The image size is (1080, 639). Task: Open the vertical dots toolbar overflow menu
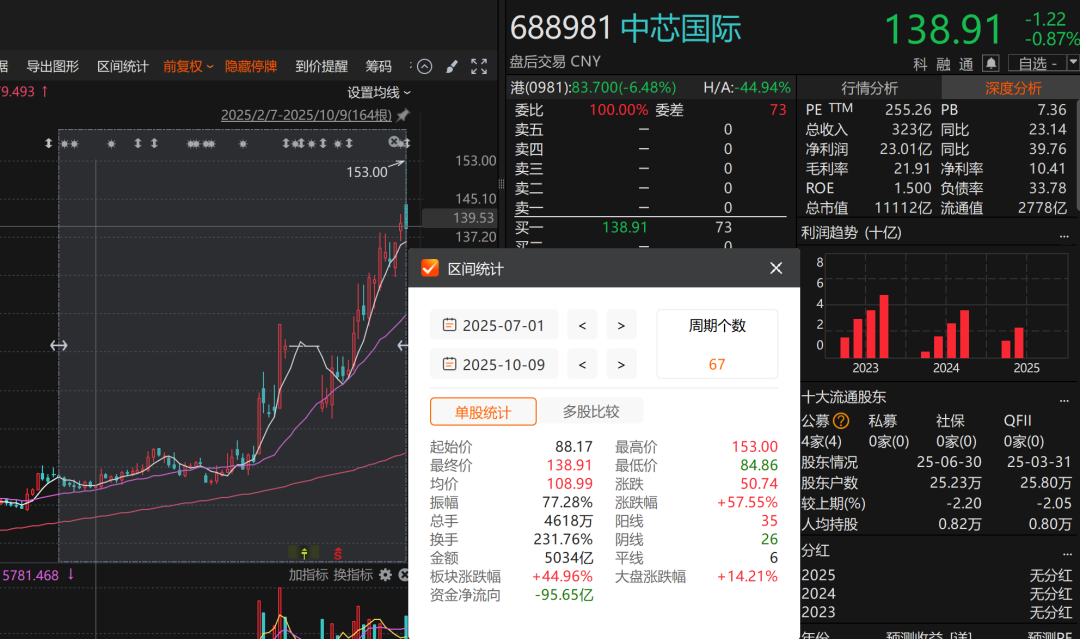411,66
